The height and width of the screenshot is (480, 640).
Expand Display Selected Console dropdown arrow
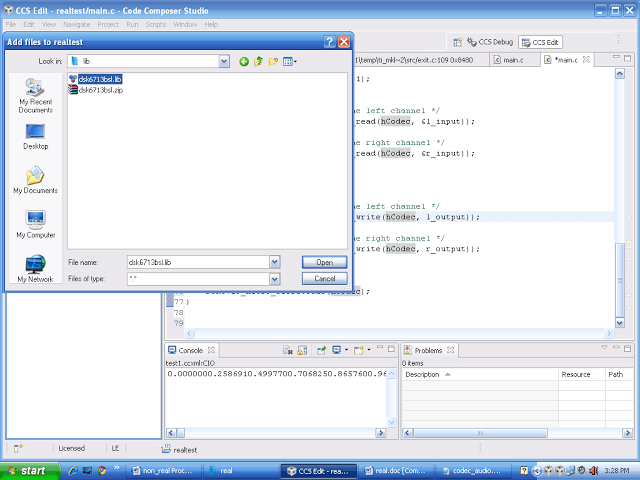(x=346, y=350)
